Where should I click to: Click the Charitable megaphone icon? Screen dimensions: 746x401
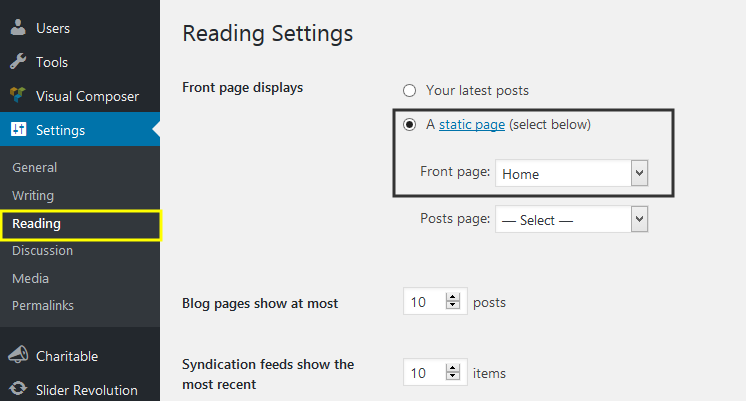pos(18,356)
